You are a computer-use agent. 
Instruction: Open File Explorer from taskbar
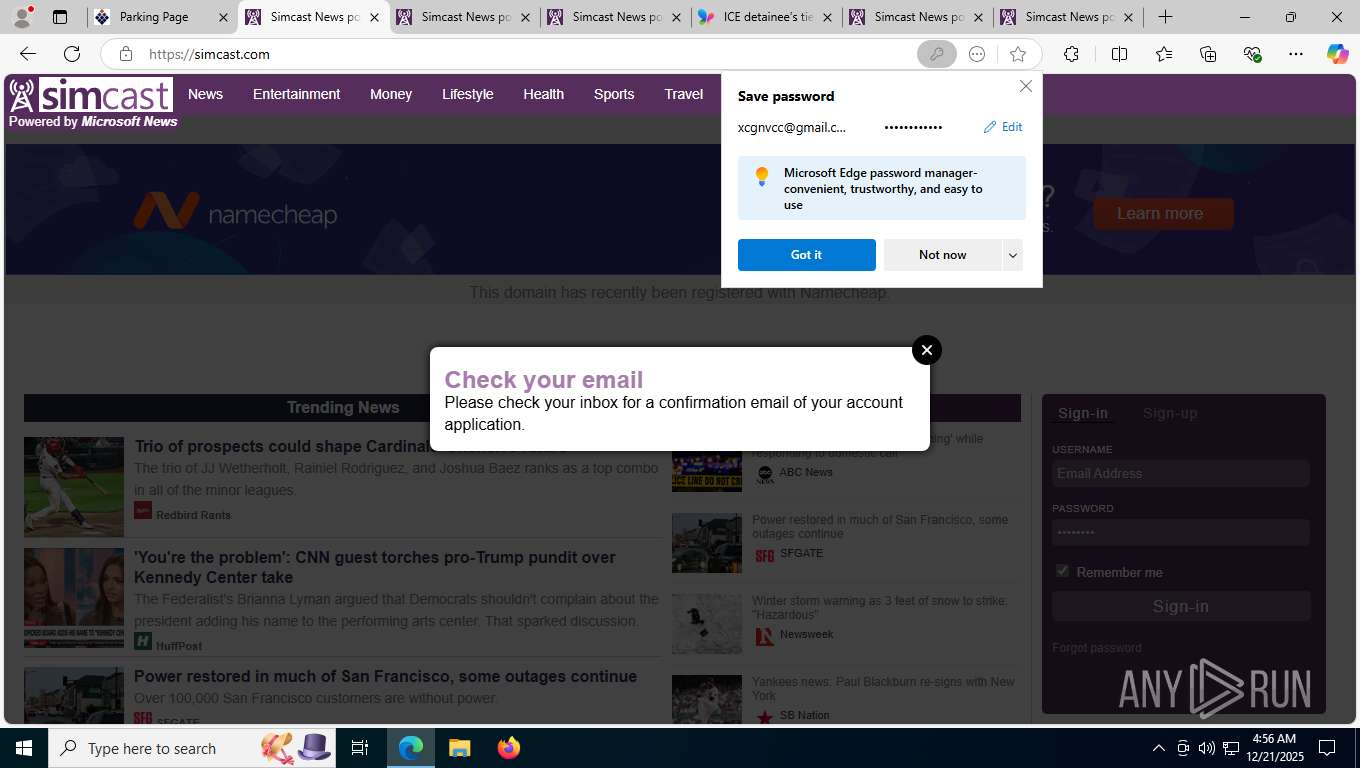coord(459,748)
